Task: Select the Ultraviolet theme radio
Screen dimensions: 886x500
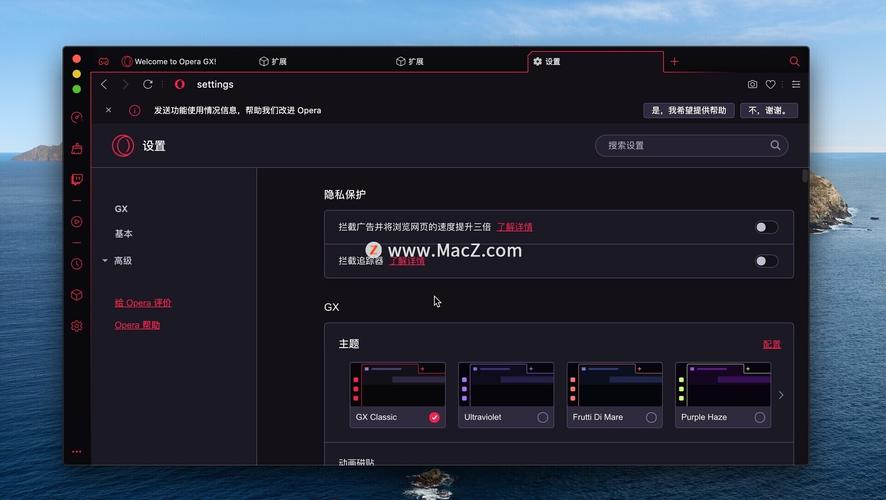Action: [x=542, y=418]
